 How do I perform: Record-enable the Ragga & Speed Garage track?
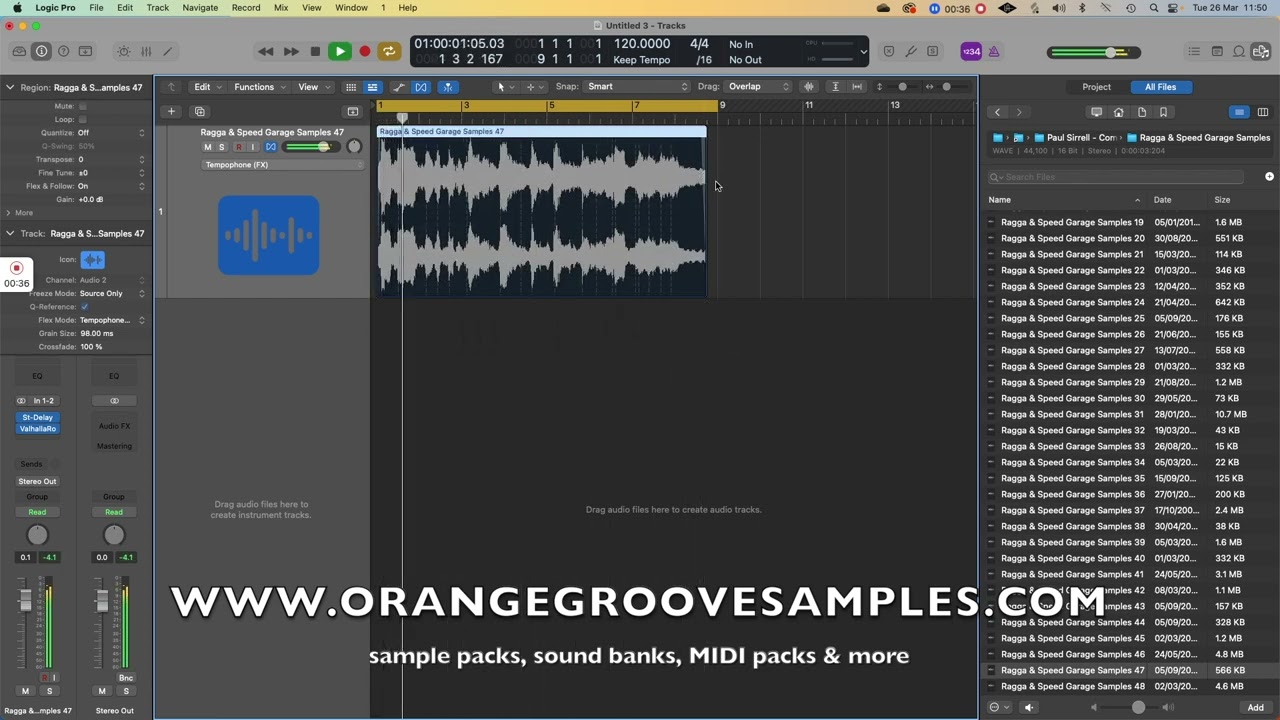[x=238, y=147]
